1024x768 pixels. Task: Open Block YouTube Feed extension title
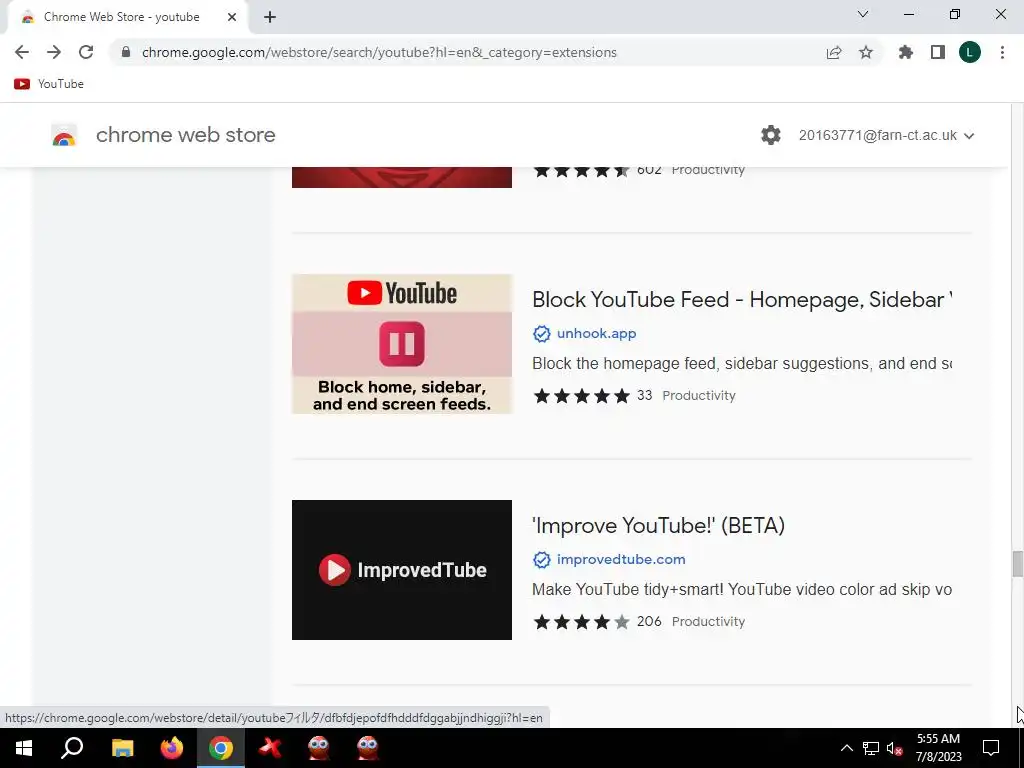[742, 300]
